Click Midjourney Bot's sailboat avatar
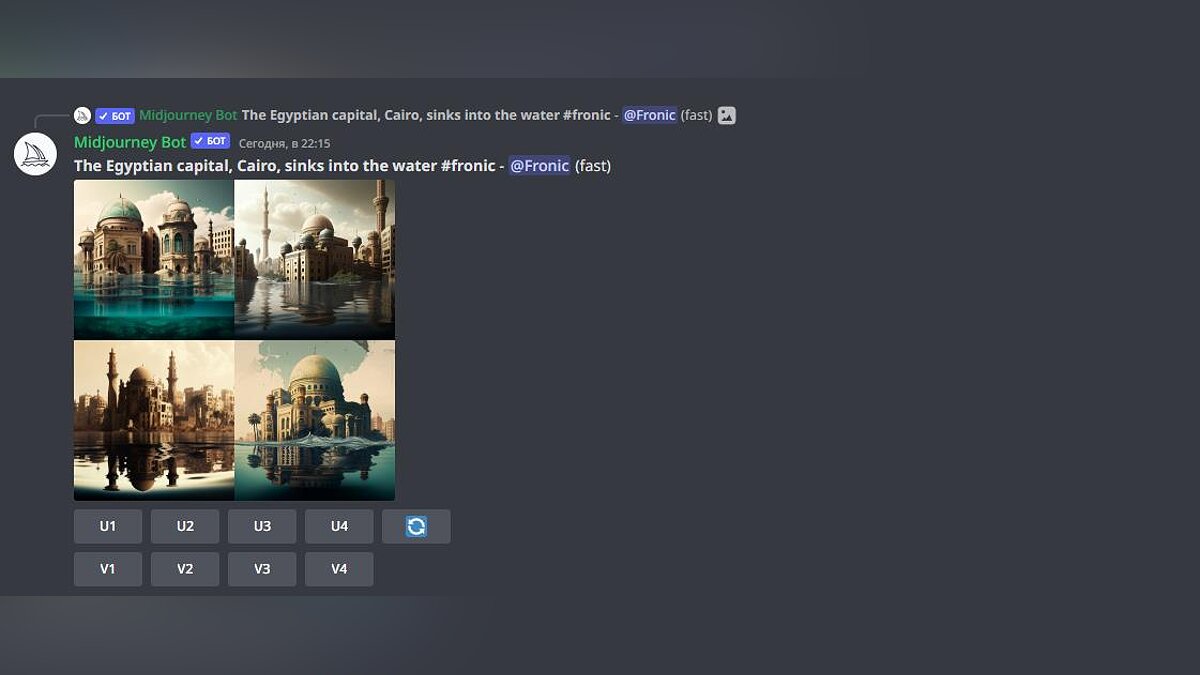The height and width of the screenshot is (675, 1200). pos(35,152)
